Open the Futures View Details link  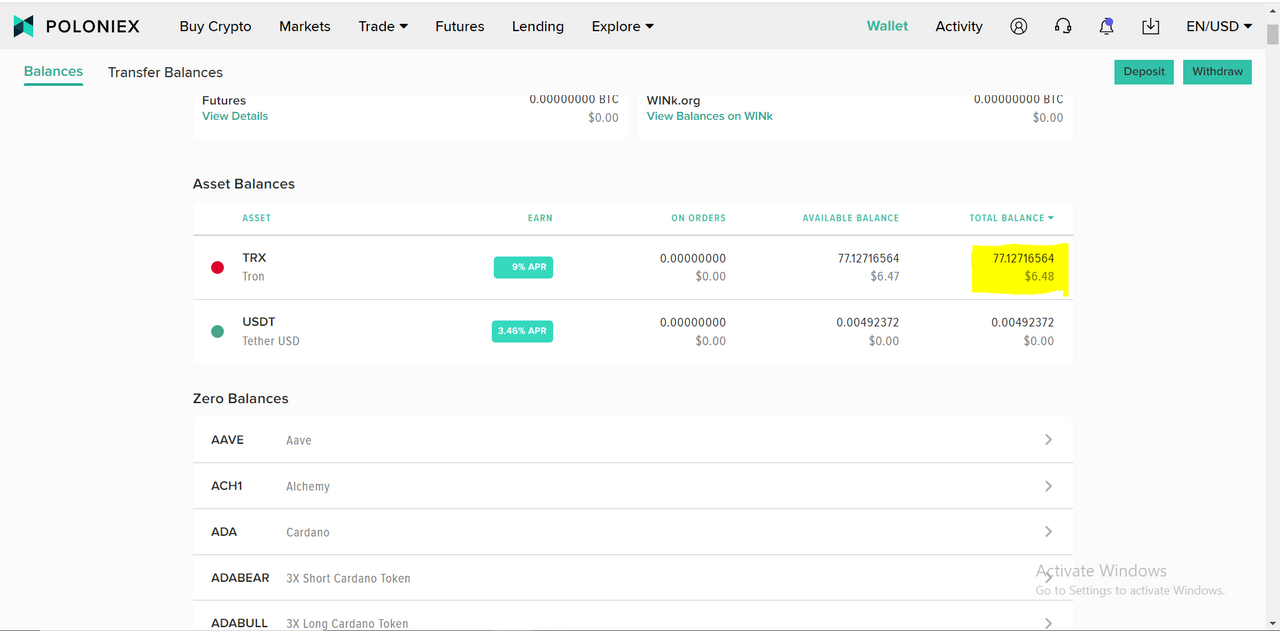pos(235,116)
